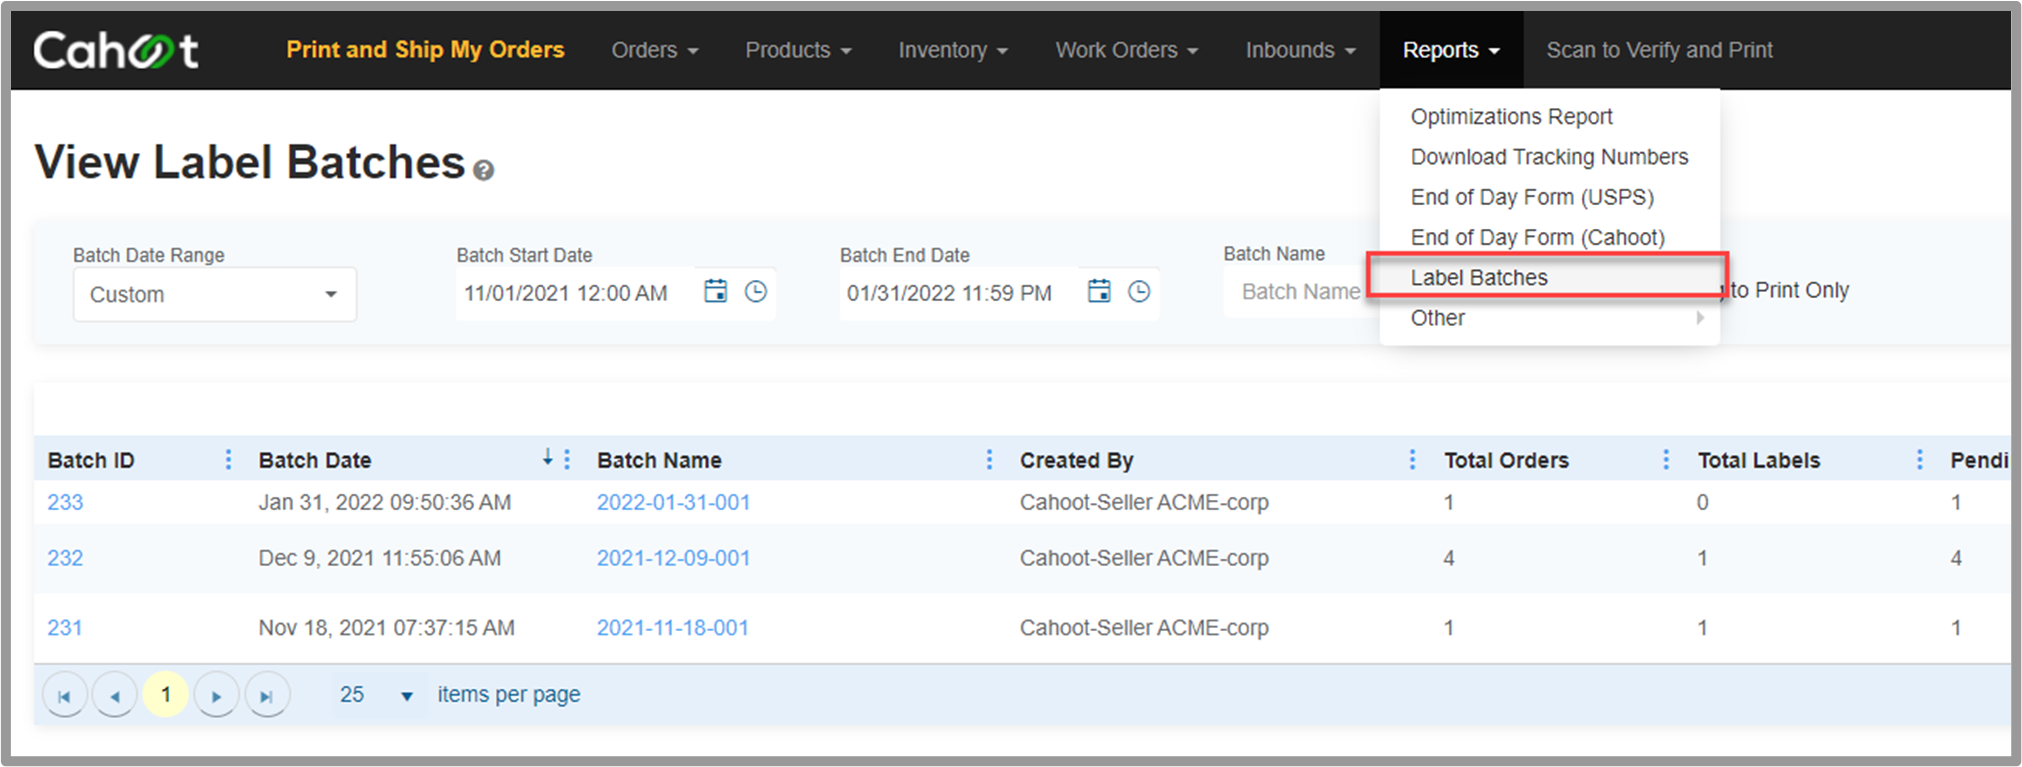Sort by Batch ID column header
The height and width of the screenshot is (767, 2022).
pos(91,460)
